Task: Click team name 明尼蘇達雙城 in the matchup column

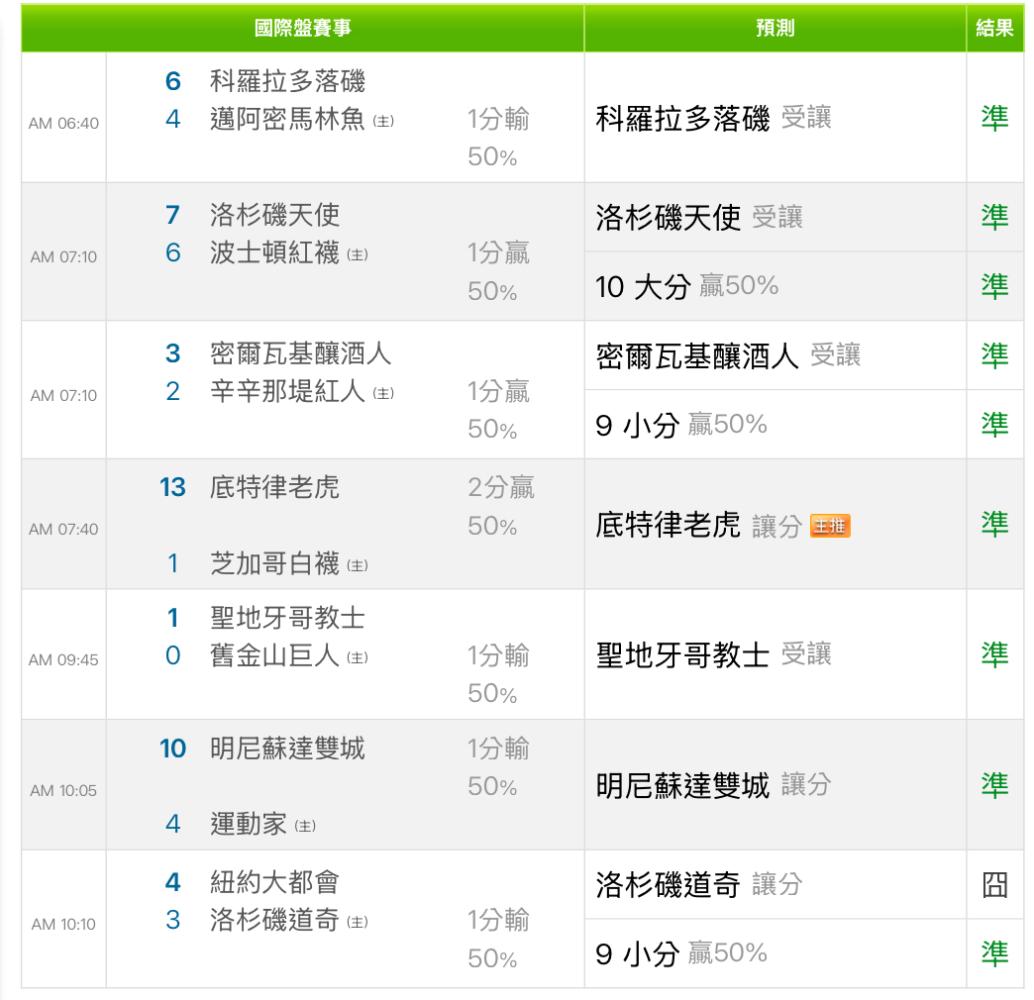Action: tap(288, 749)
